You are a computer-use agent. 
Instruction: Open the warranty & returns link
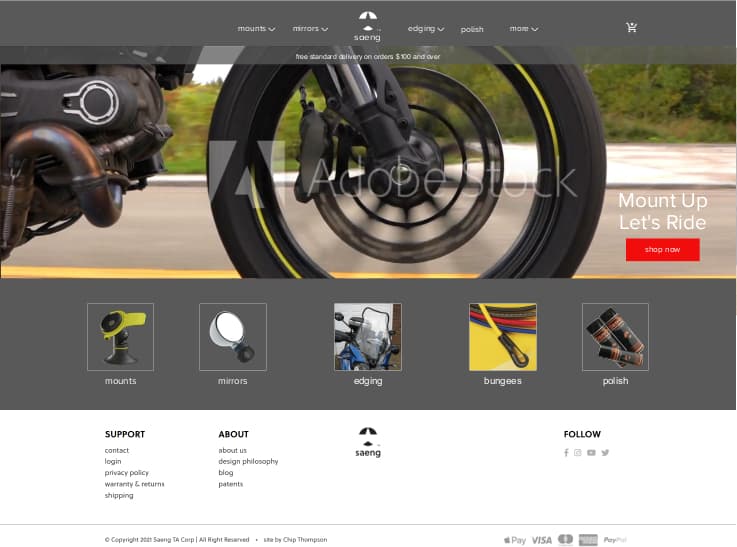pyautogui.click(x=134, y=484)
